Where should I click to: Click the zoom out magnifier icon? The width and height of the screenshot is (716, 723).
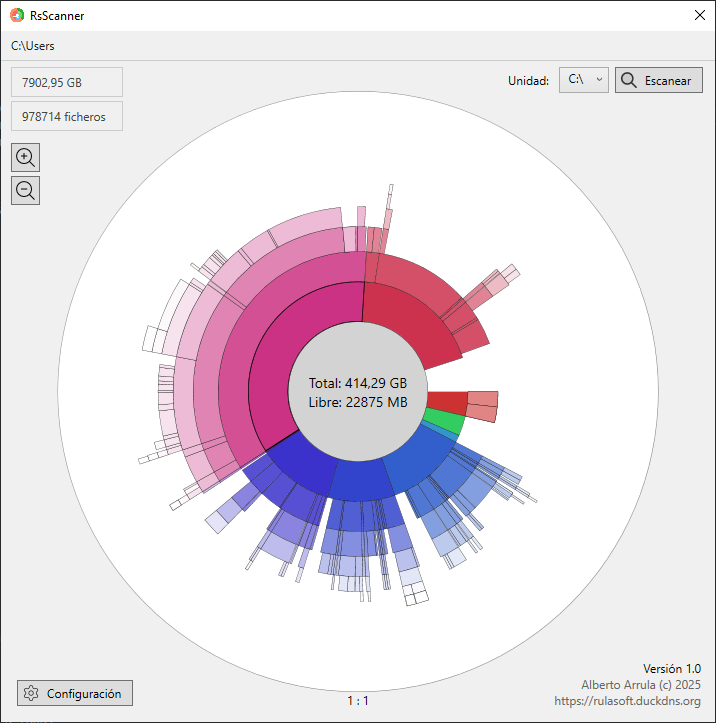(x=25, y=190)
